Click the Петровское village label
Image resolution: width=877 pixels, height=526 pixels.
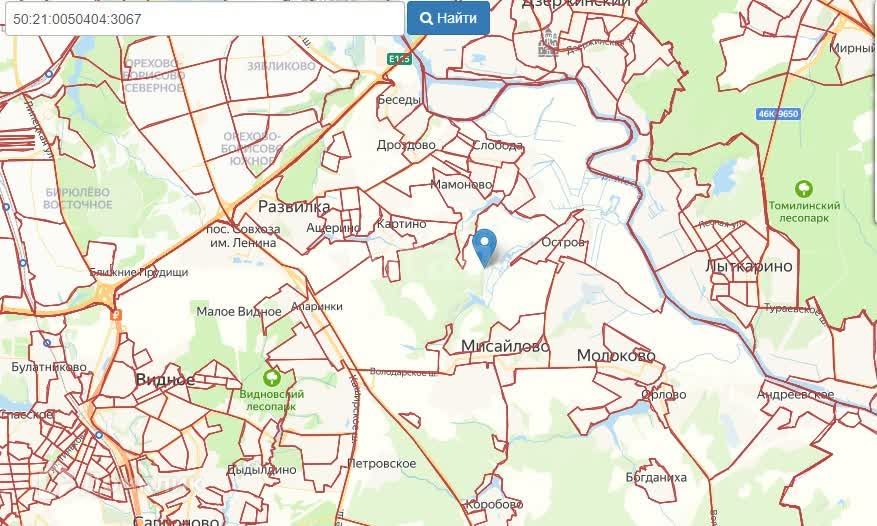tap(382, 463)
